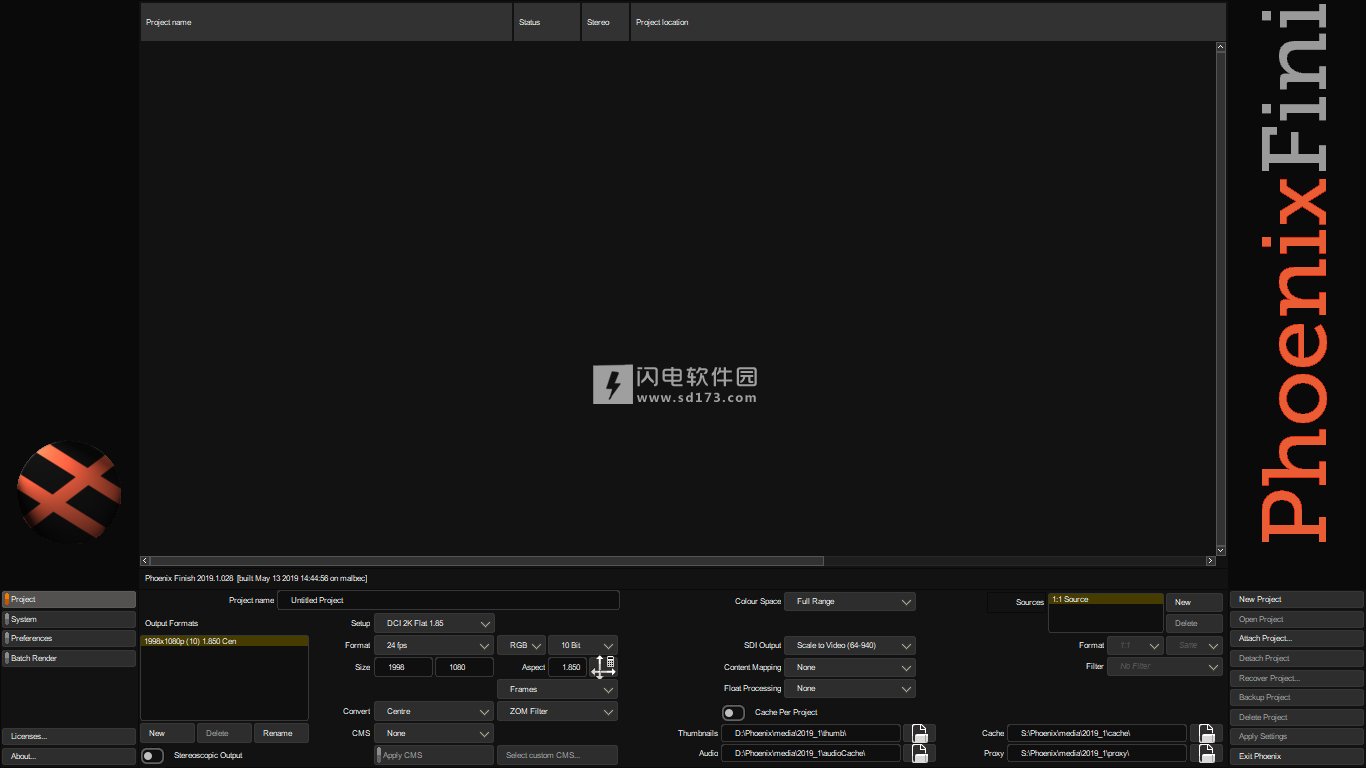Click New under Output Formats
The width and height of the screenshot is (1366, 768).
pos(167,733)
